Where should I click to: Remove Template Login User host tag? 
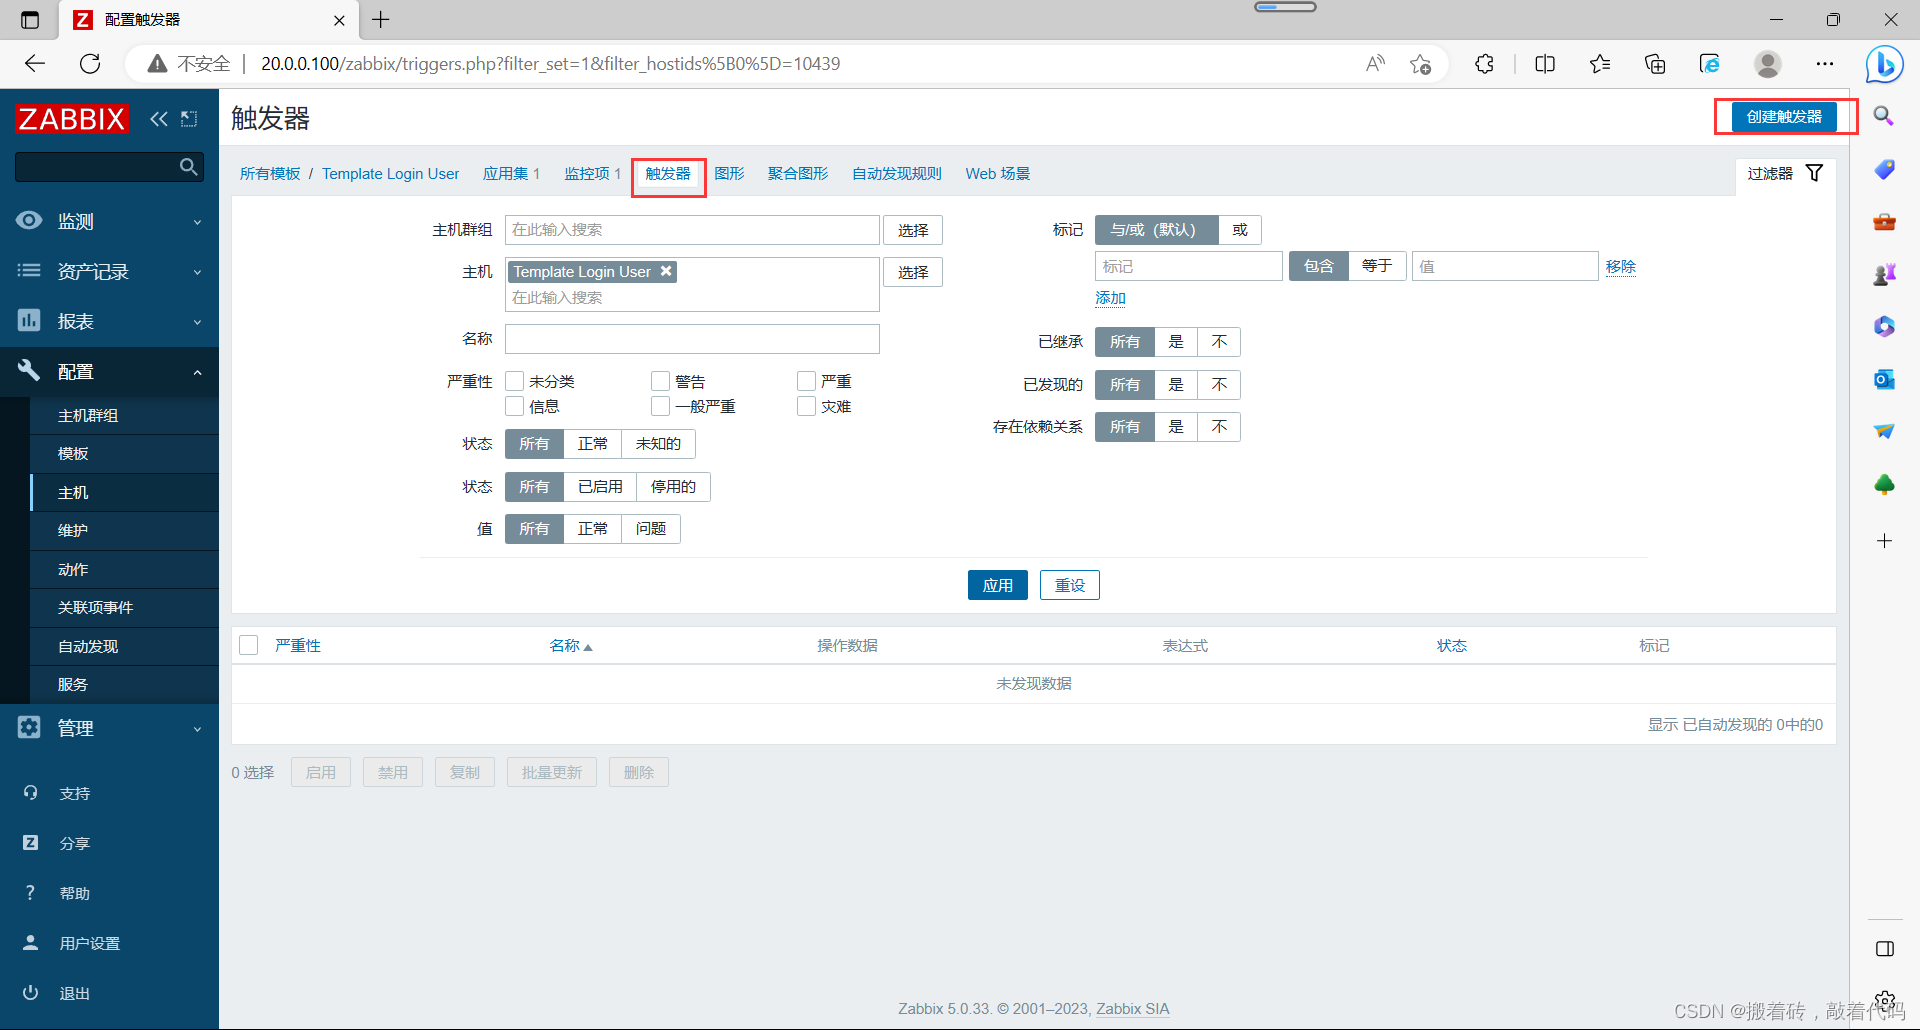pyautogui.click(x=666, y=271)
